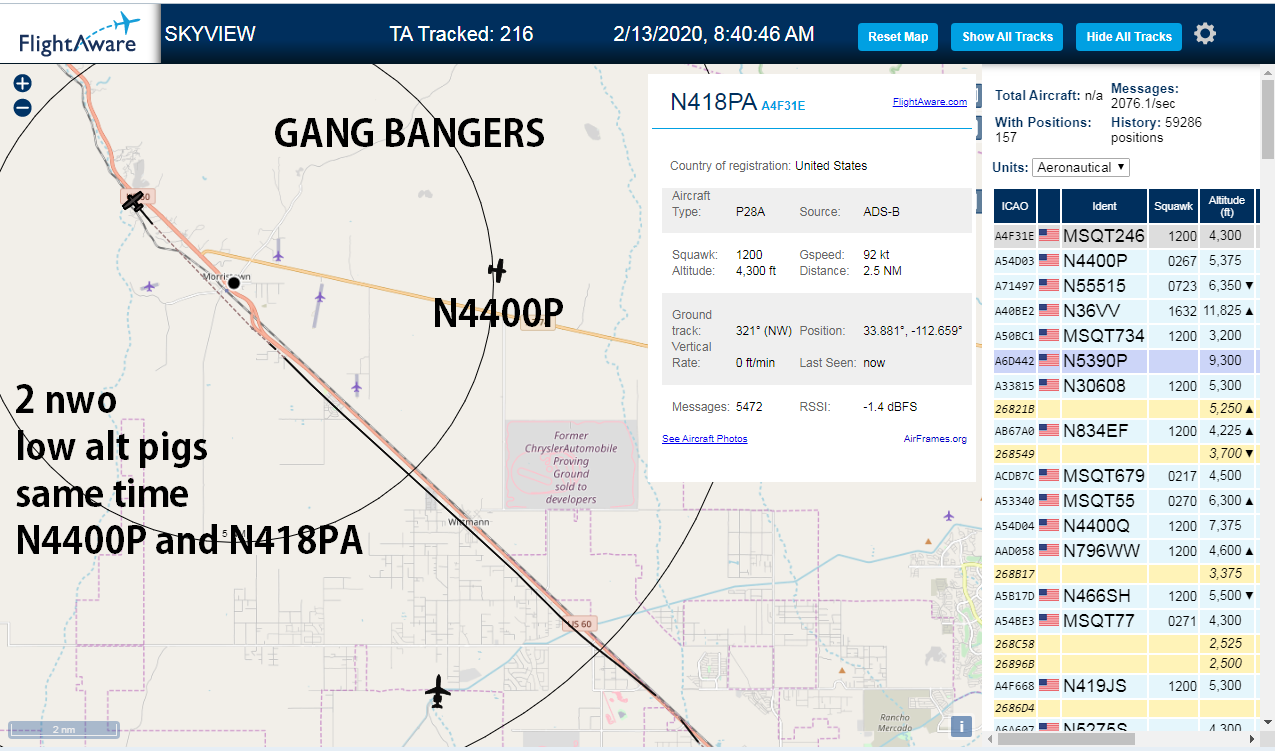Select purple aircraft nearest the zoom buttons
Image resolution: width=1275 pixels, height=751 pixels.
149,287
